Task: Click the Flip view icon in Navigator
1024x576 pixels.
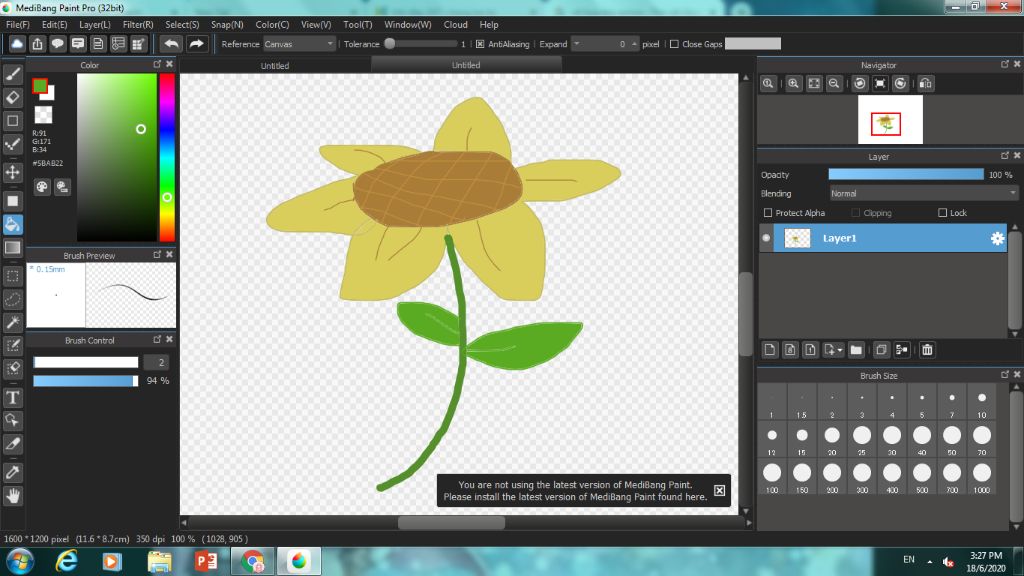Action: point(925,84)
